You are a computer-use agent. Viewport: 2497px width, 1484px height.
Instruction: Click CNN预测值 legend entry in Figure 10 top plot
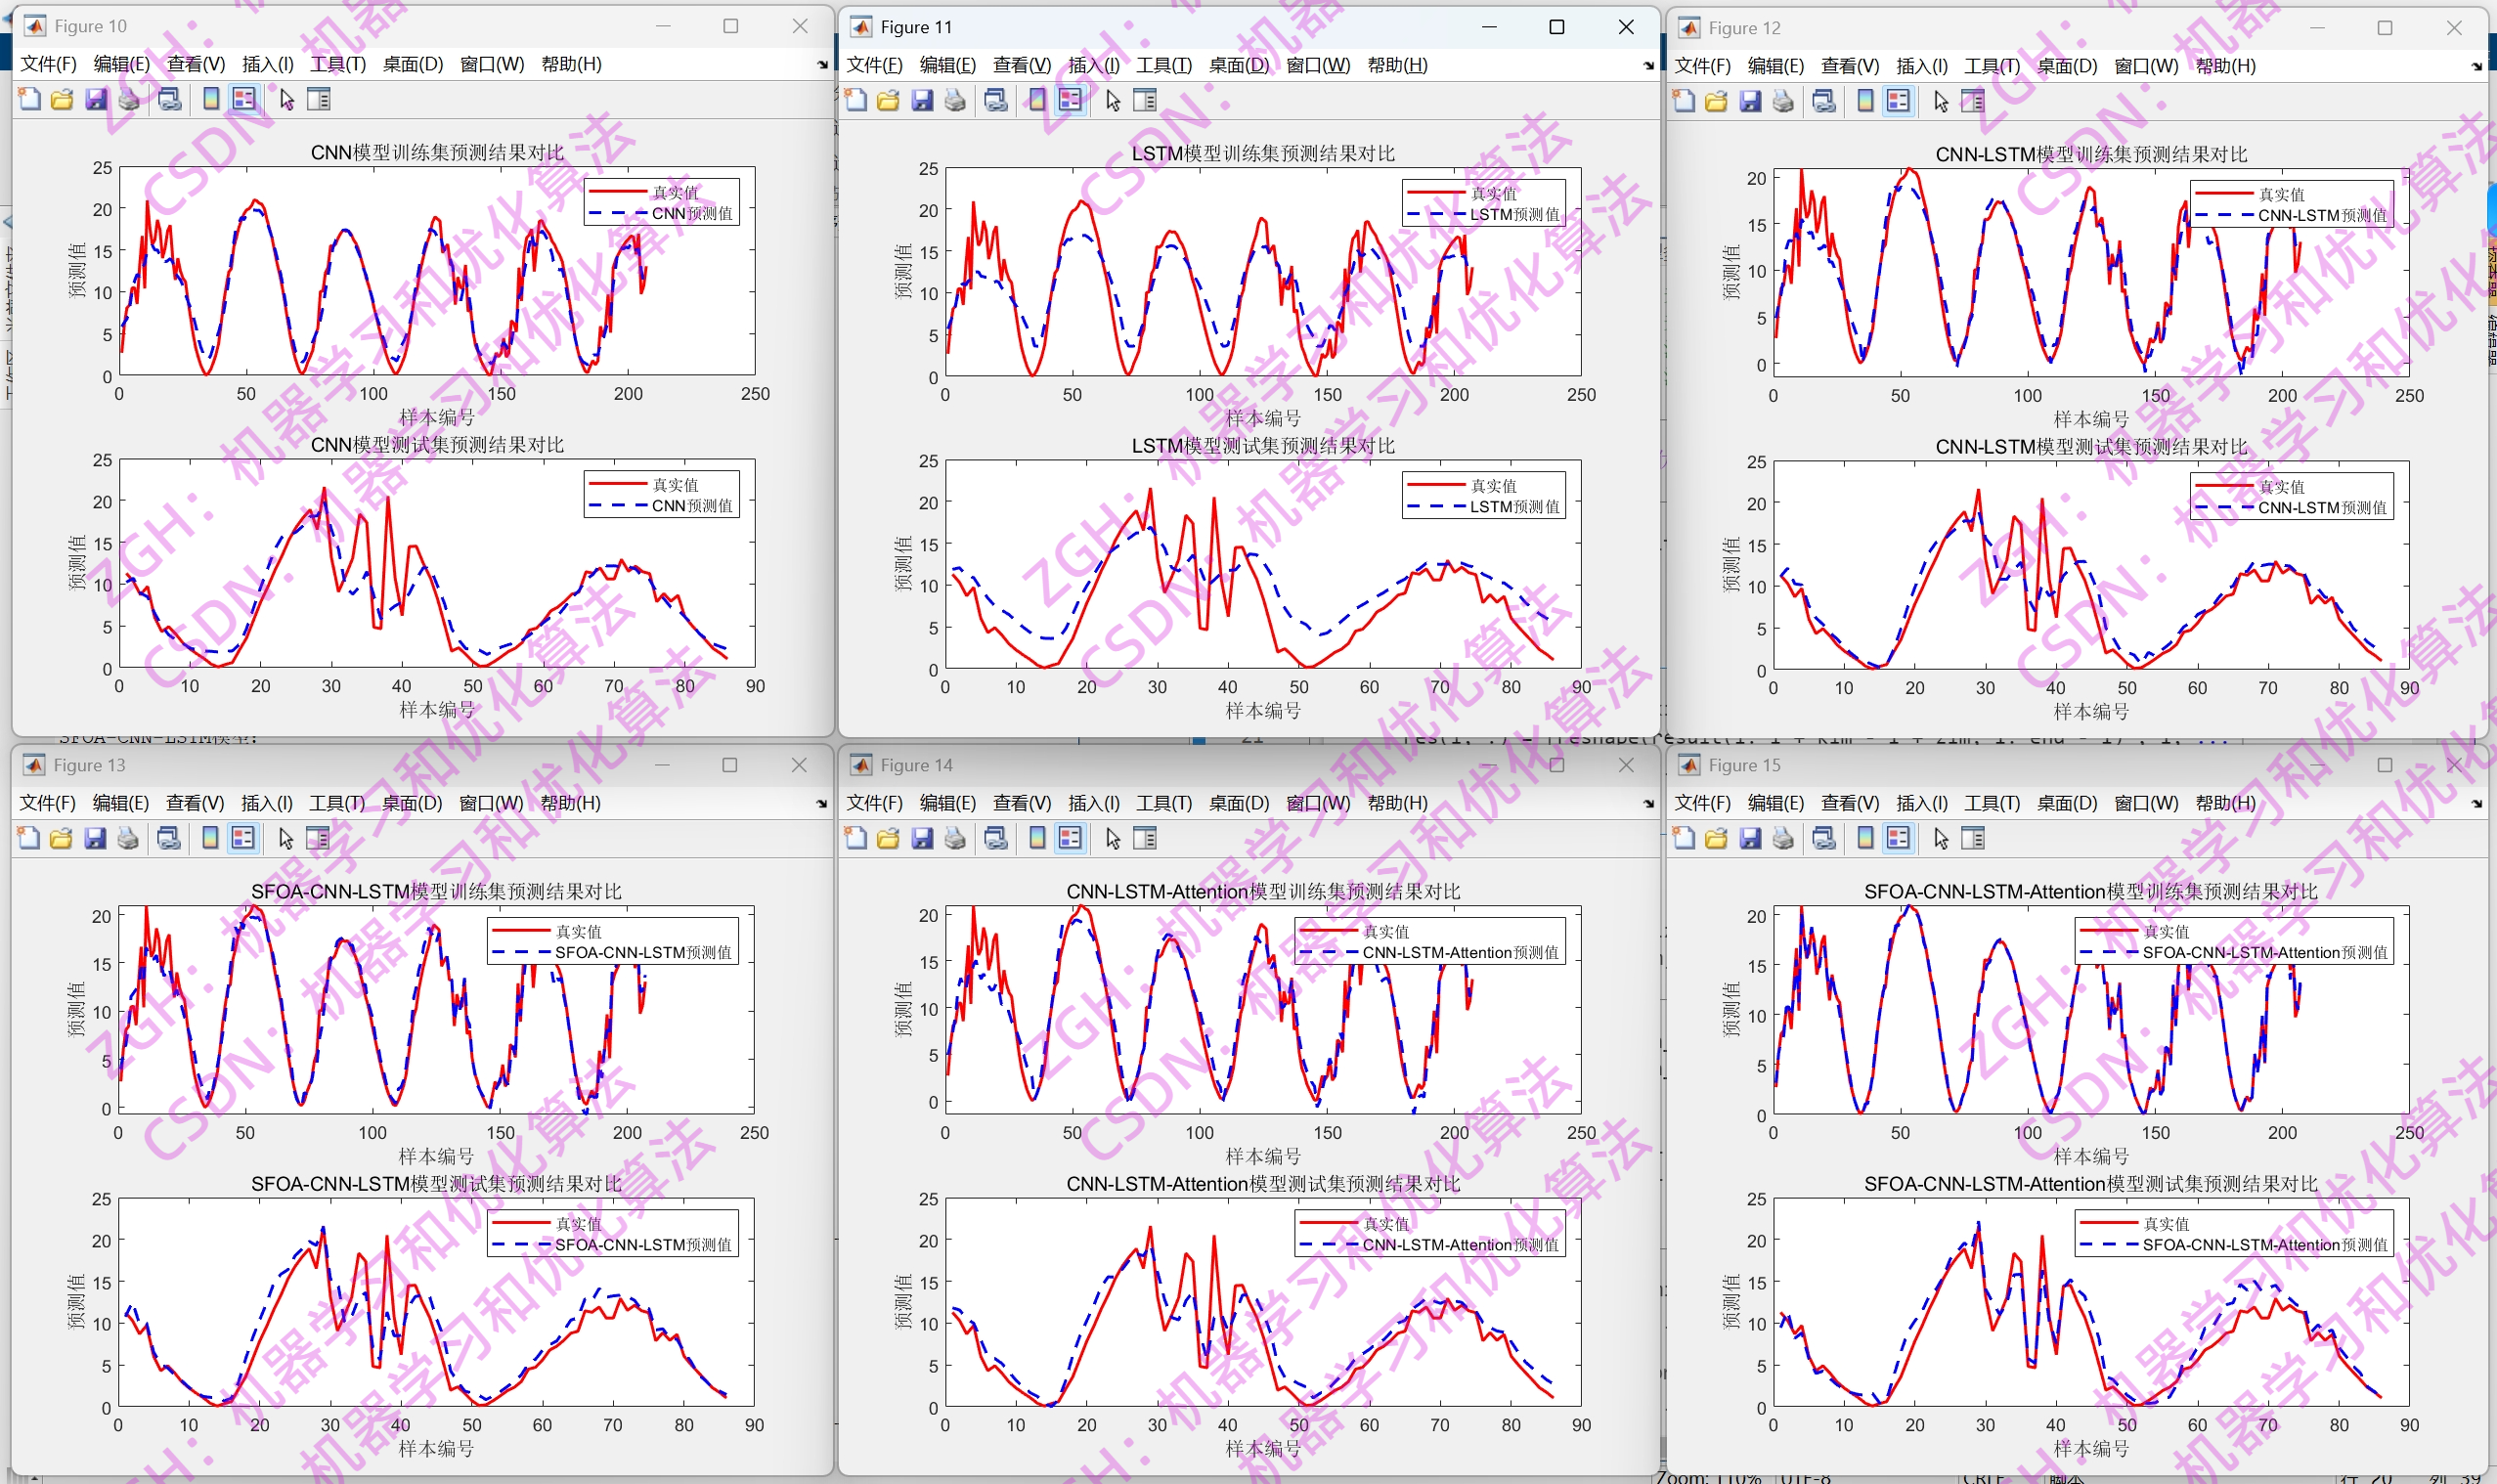point(691,214)
